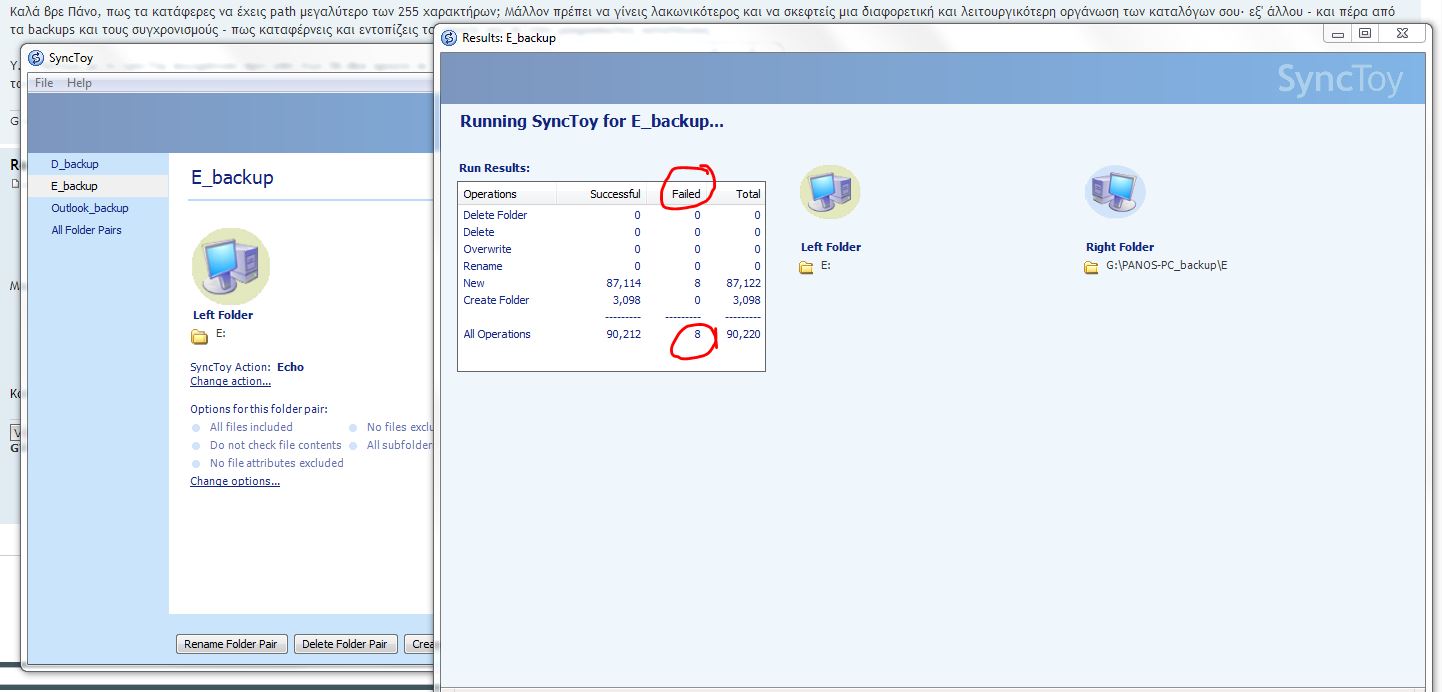
Task: Click the Rename Folder Pair button
Action: tap(231, 644)
